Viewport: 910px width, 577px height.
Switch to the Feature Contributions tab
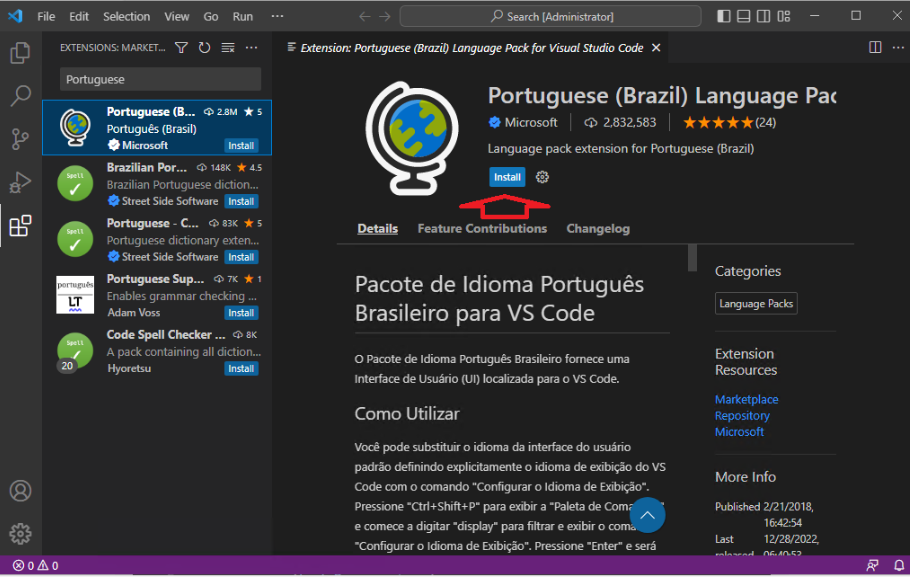click(x=481, y=228)
